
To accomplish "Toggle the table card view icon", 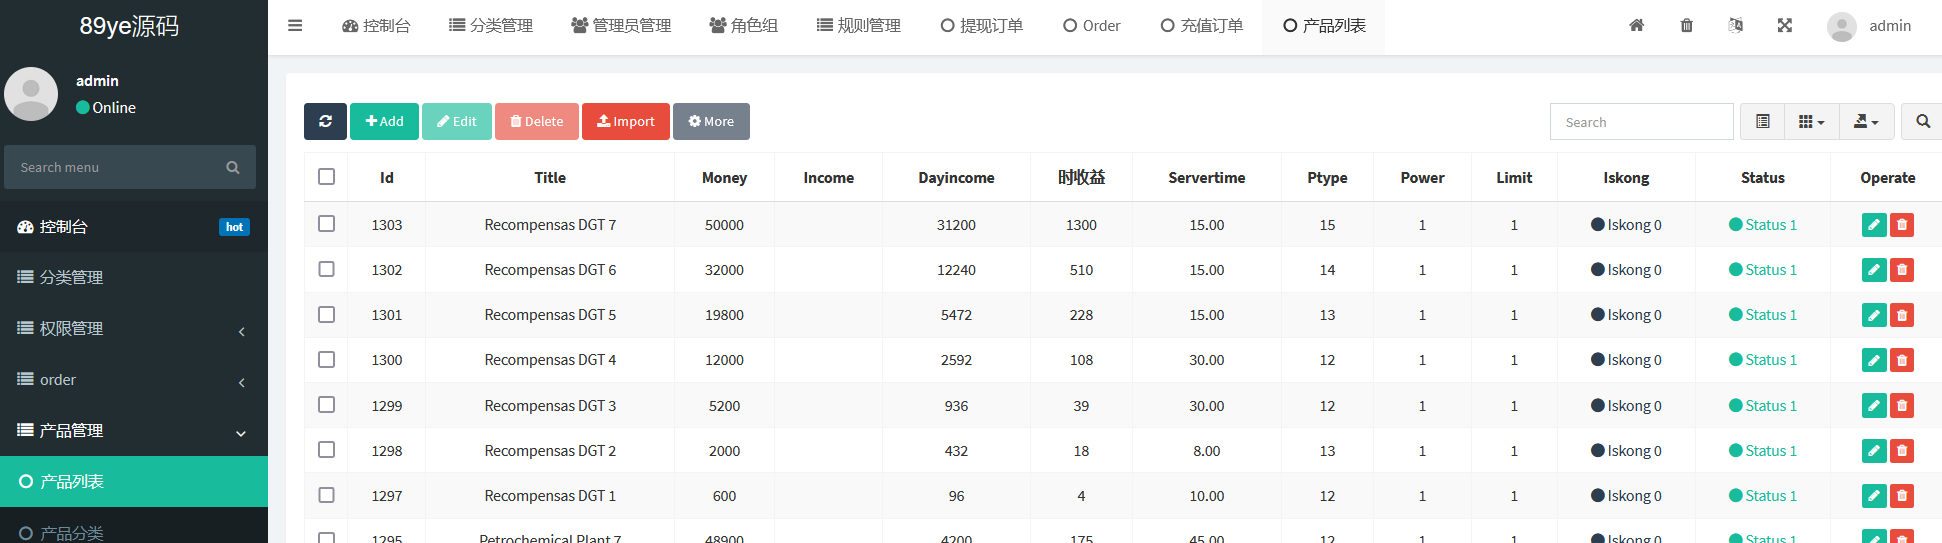I will click(x=1762, y=121).
